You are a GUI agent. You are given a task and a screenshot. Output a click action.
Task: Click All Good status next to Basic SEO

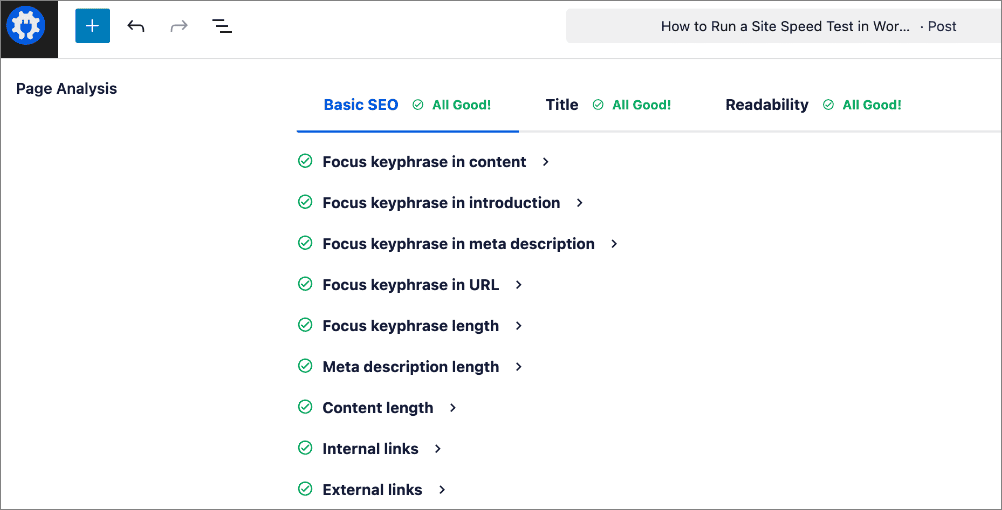[x=452, y=105]
